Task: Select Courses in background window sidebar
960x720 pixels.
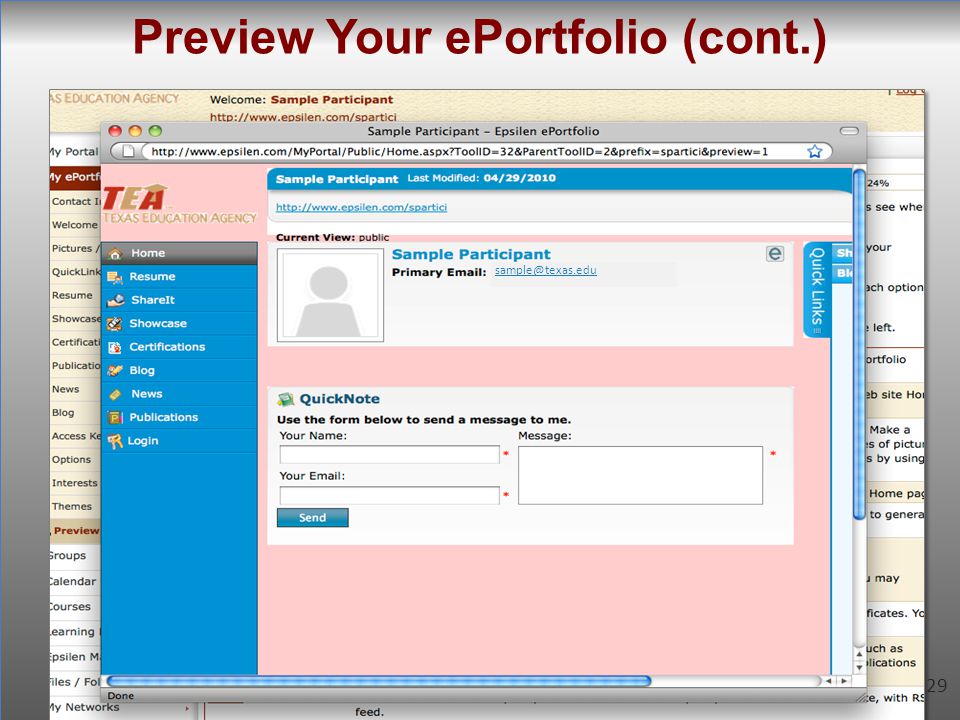Action: coord(70,606)
